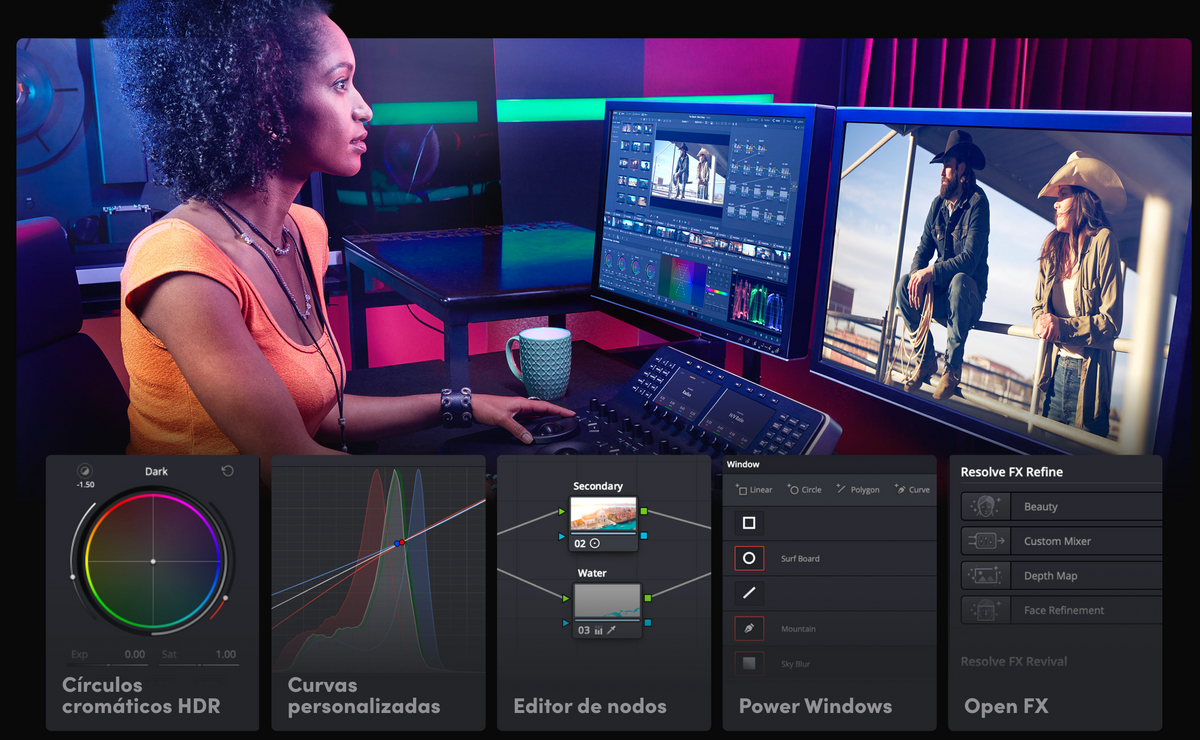Add a Curve power window
The width and height of the screenshot is (1200, 740).
(x=912, y=490)
